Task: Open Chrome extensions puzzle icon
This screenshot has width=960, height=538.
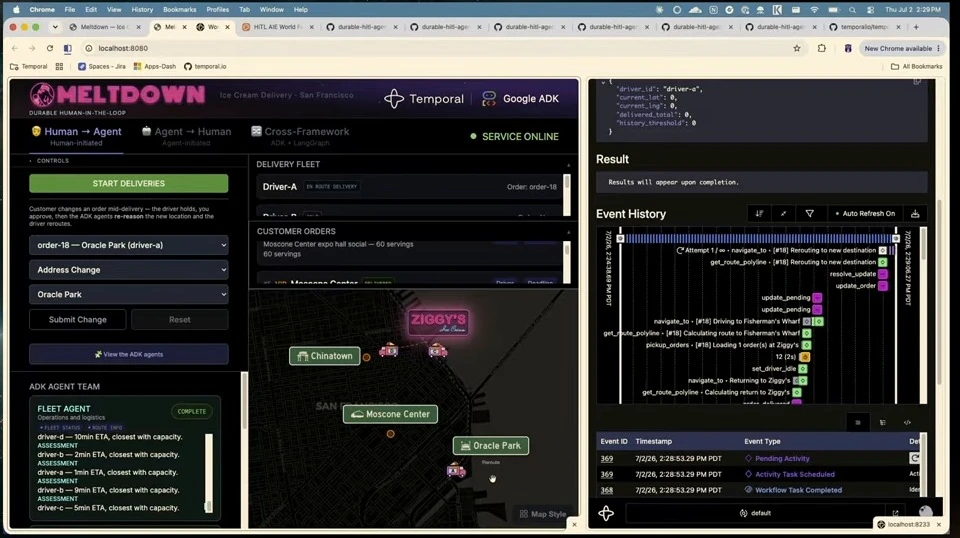Action: point(822,48)
